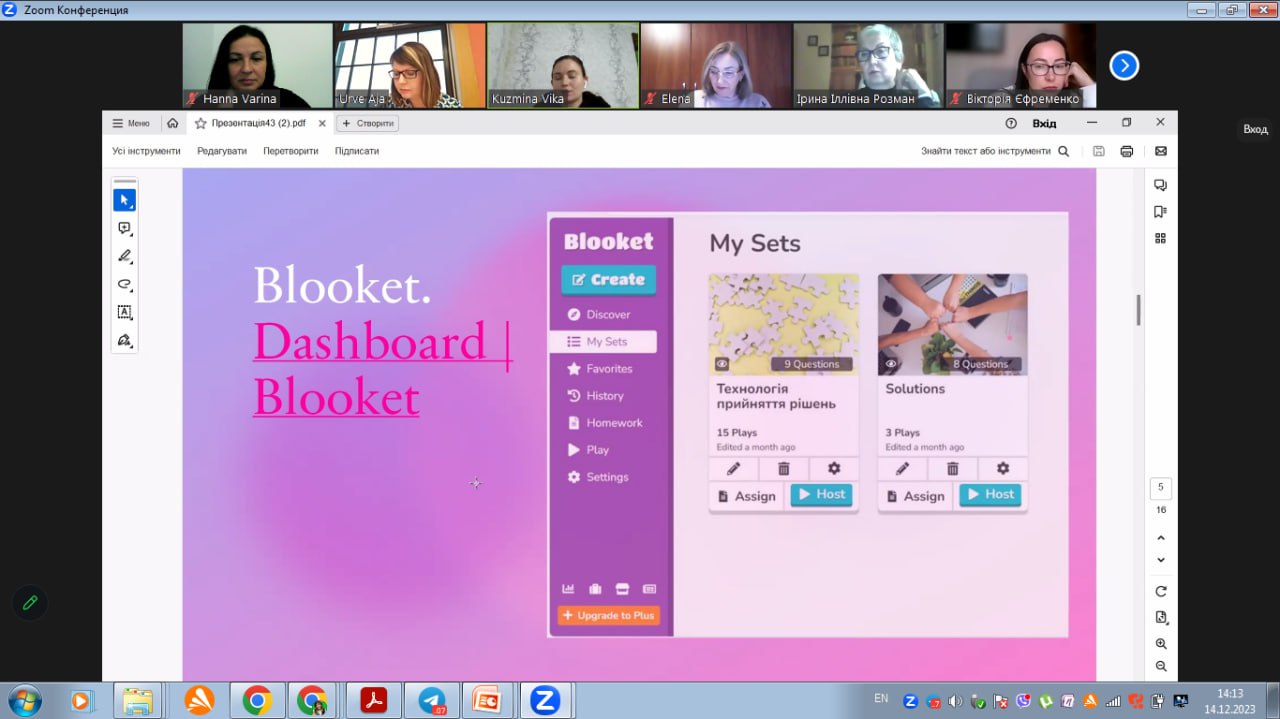Show page thumbnails grid panel

tap(1160, 238)
